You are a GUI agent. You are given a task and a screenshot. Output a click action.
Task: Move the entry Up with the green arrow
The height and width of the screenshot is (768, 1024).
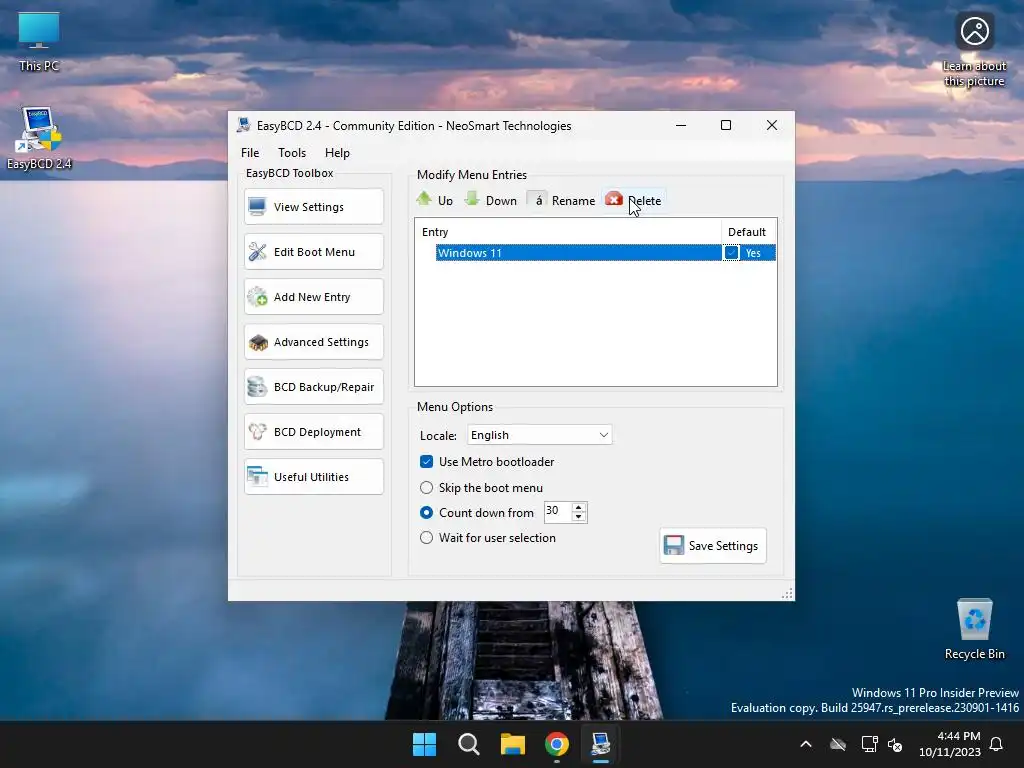[x=435, y=200]
